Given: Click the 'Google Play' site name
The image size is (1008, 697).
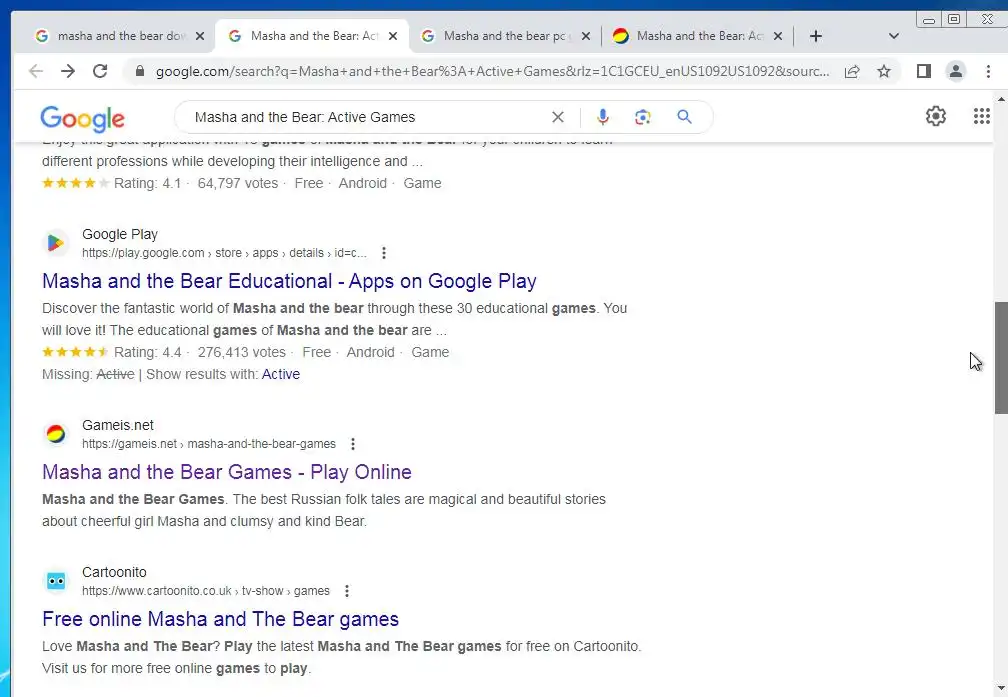Looking at the screenshot, I should (x=120, y=235).
